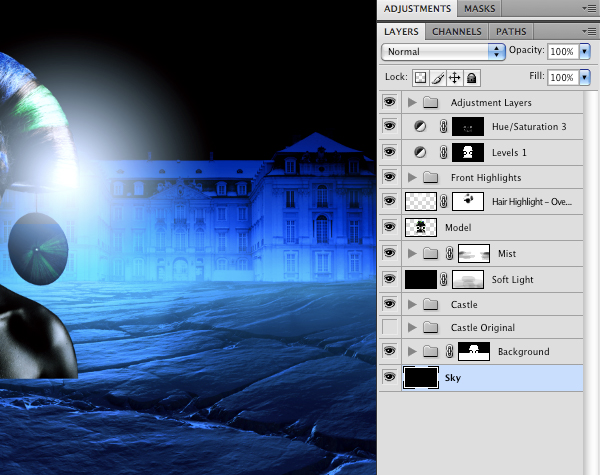Expand the Castle Original group
Screen dimensions: 600x475
point(412,328)
